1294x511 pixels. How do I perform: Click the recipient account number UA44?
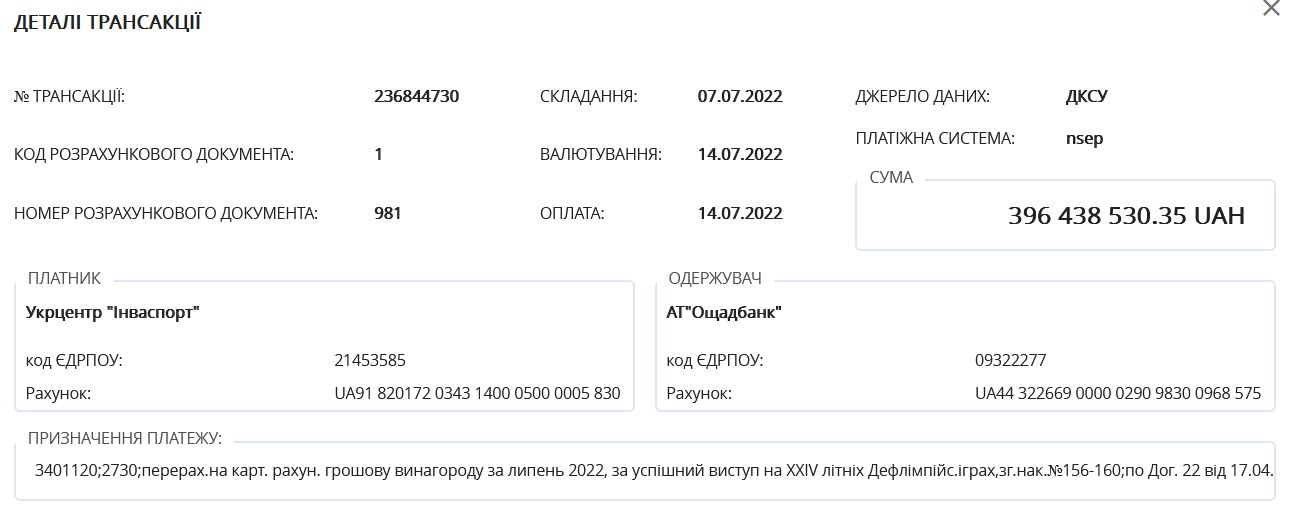pos(1118,393)
